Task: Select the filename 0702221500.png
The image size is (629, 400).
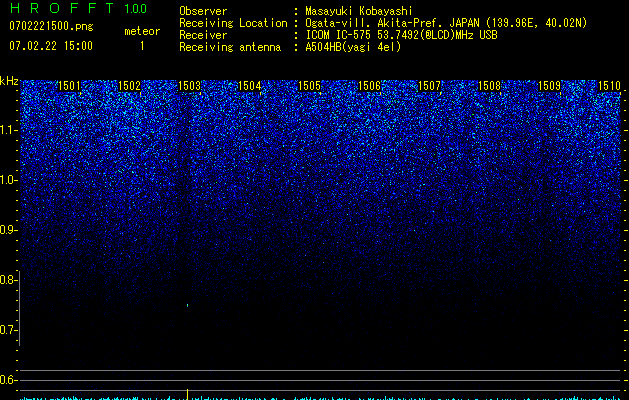Action: [51, 26]
